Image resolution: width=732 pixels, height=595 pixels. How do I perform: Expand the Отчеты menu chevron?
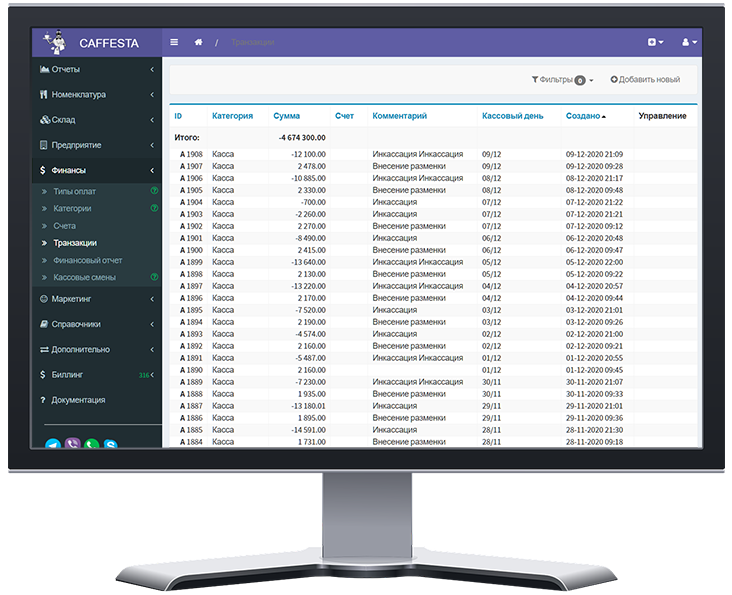(x=152, y=69)
